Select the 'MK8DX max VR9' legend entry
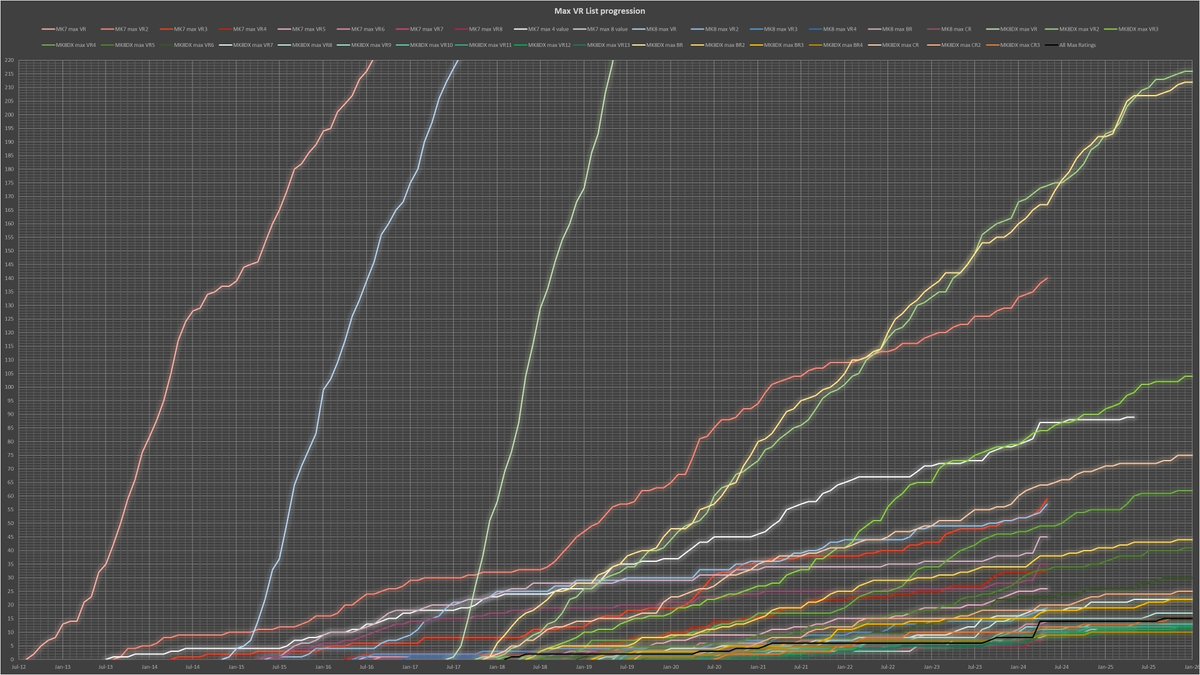This screenshot has height=675, width=1200. [363, 44]
